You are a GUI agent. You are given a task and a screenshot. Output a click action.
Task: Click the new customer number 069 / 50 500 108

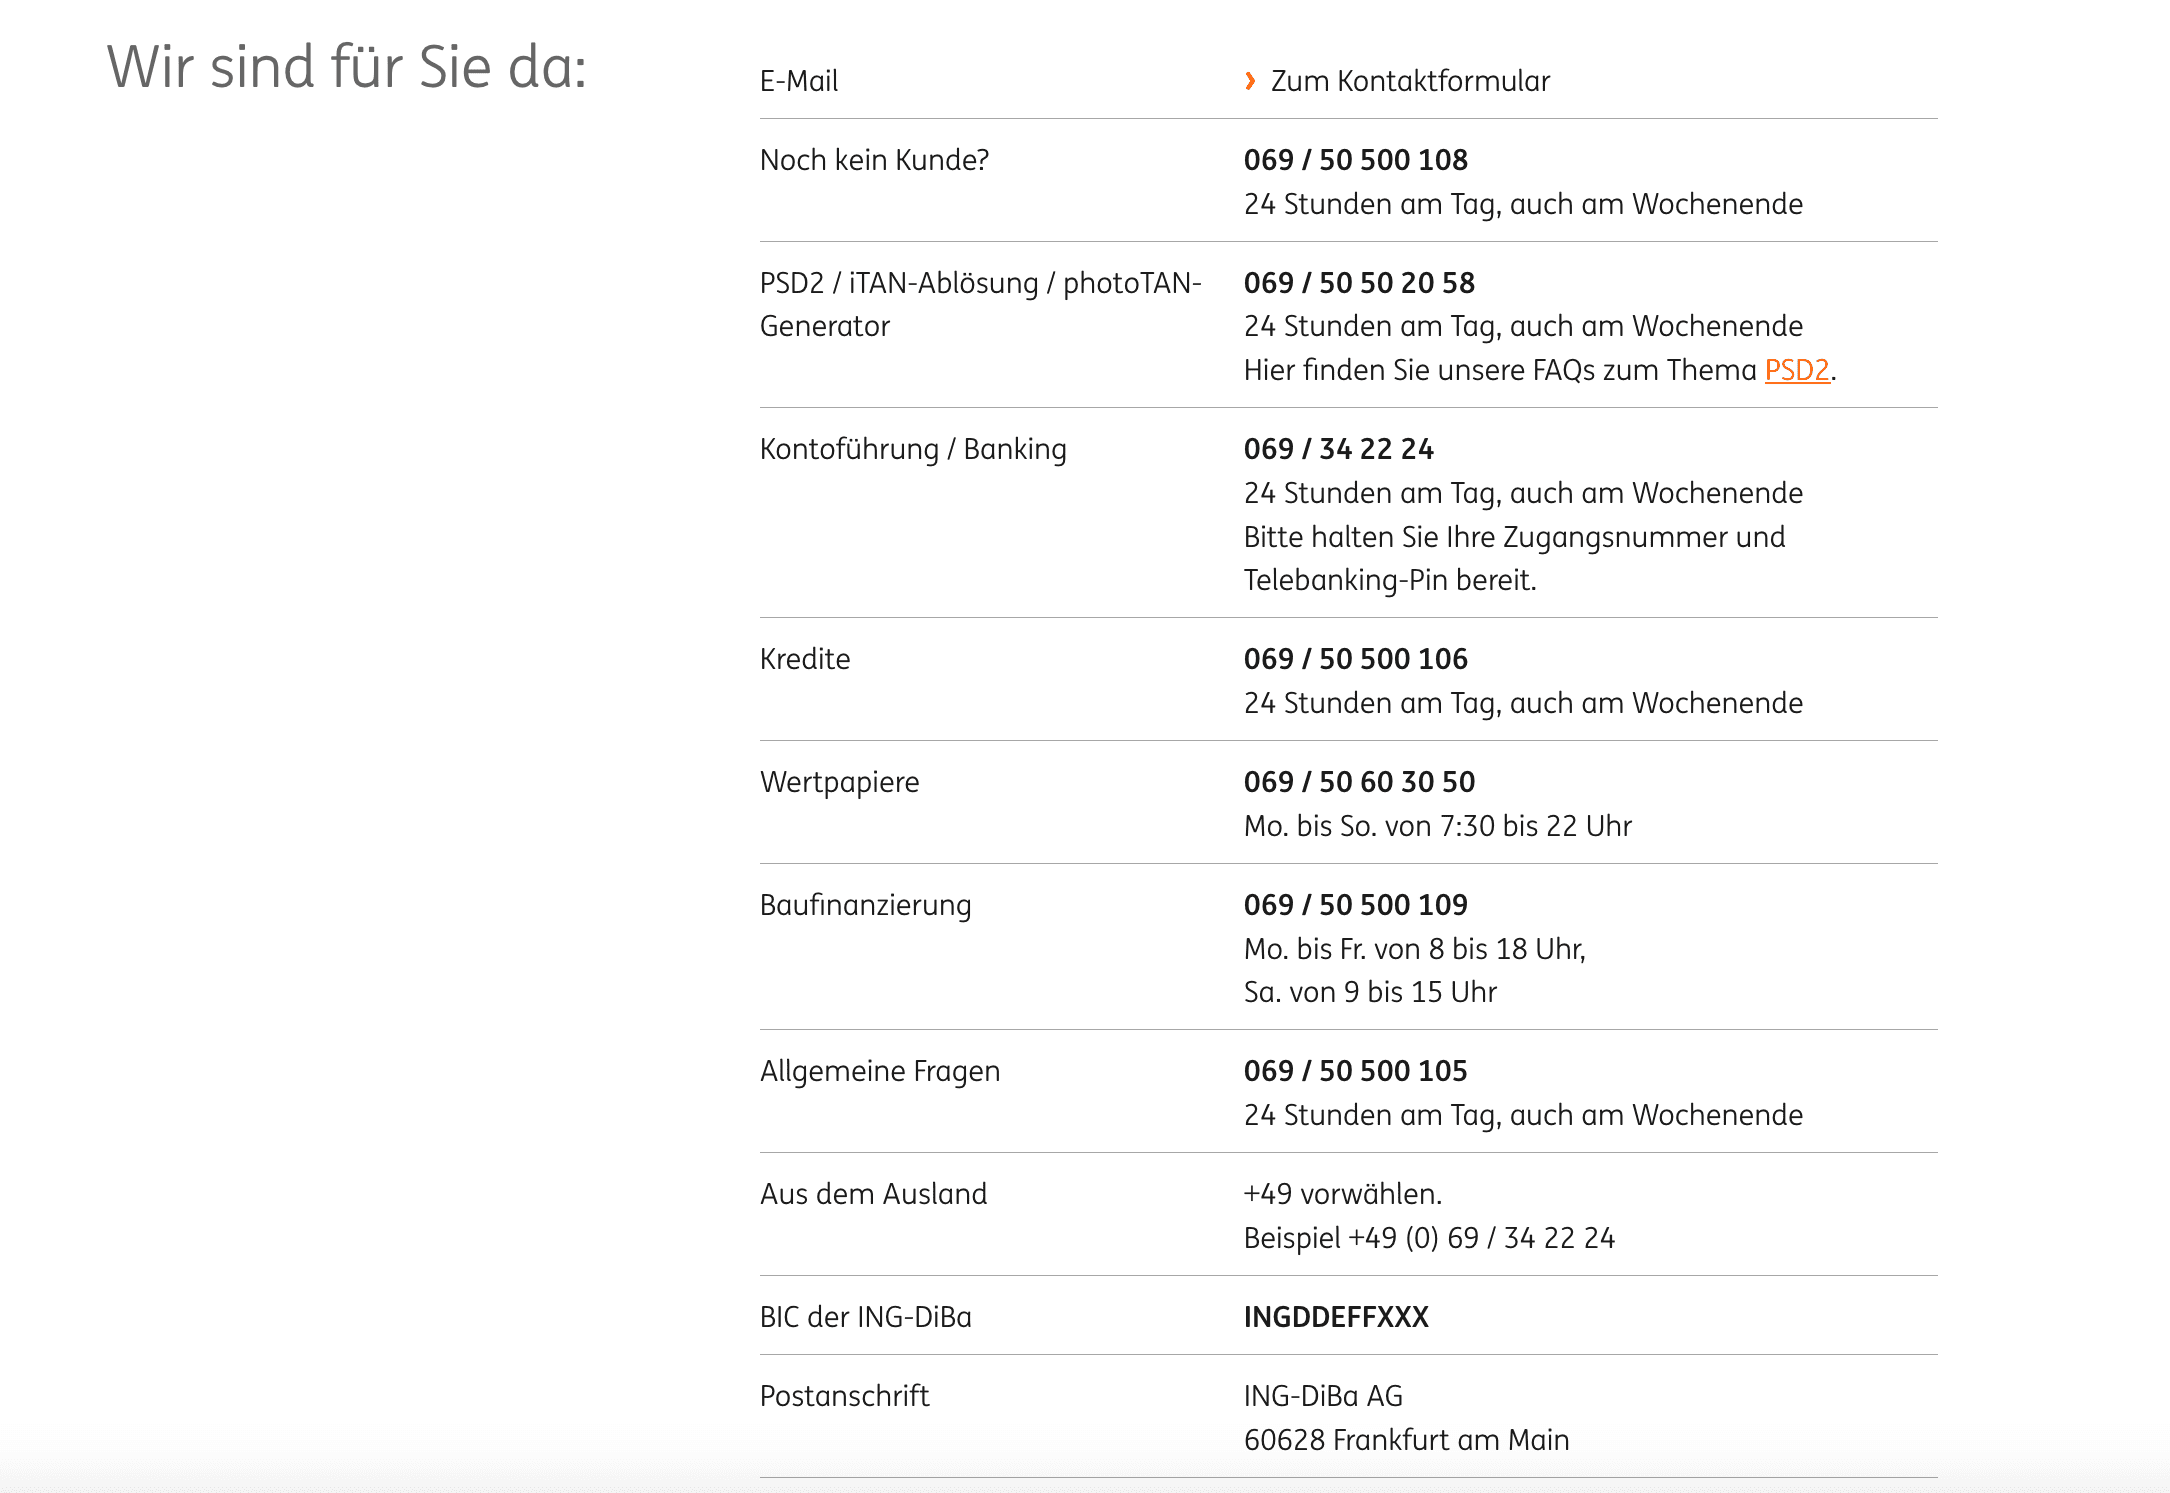tap(1355, 160)
